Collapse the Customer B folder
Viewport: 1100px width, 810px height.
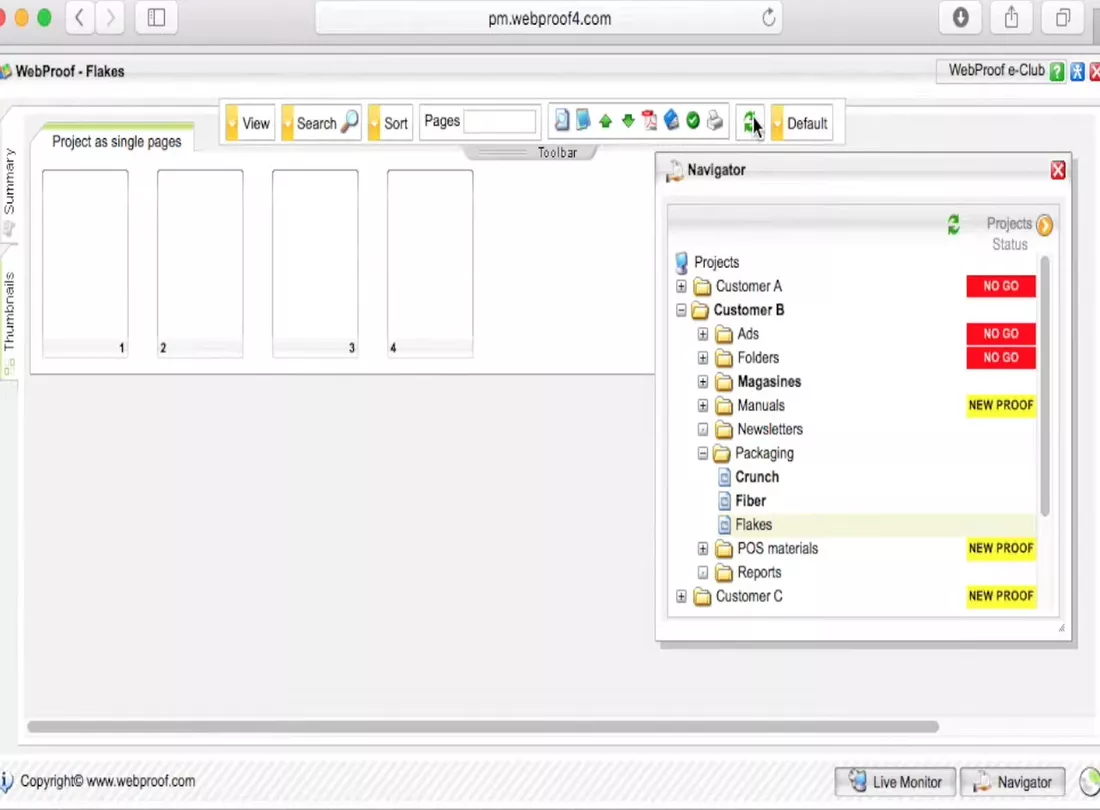(680, 310)
